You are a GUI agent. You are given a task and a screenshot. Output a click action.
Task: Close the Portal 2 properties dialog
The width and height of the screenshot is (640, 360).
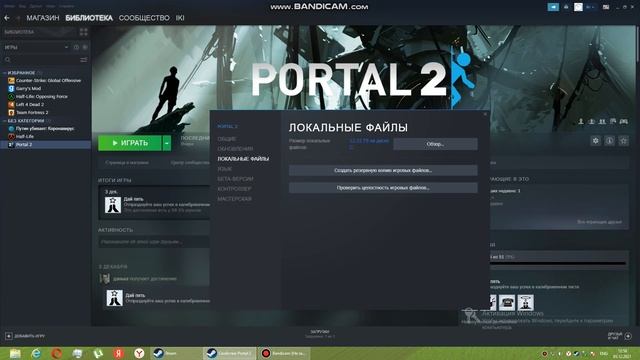tap(485, 114)
